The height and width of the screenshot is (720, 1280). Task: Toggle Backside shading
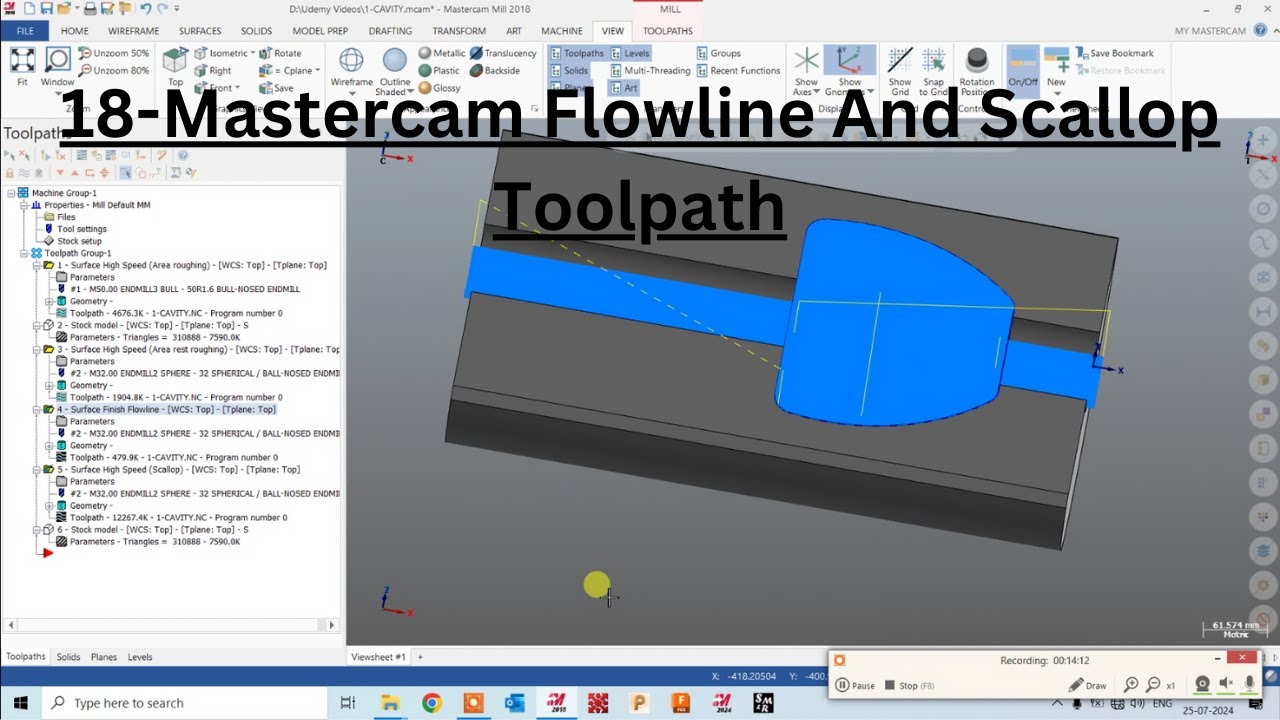pos(495,71)
